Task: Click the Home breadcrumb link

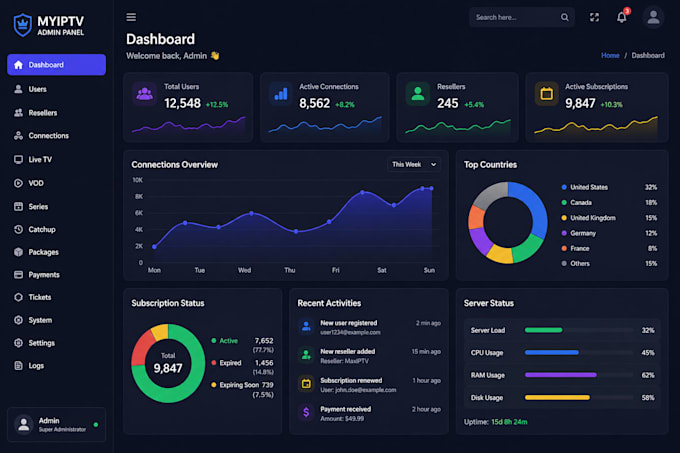Action: pos(610,55)
